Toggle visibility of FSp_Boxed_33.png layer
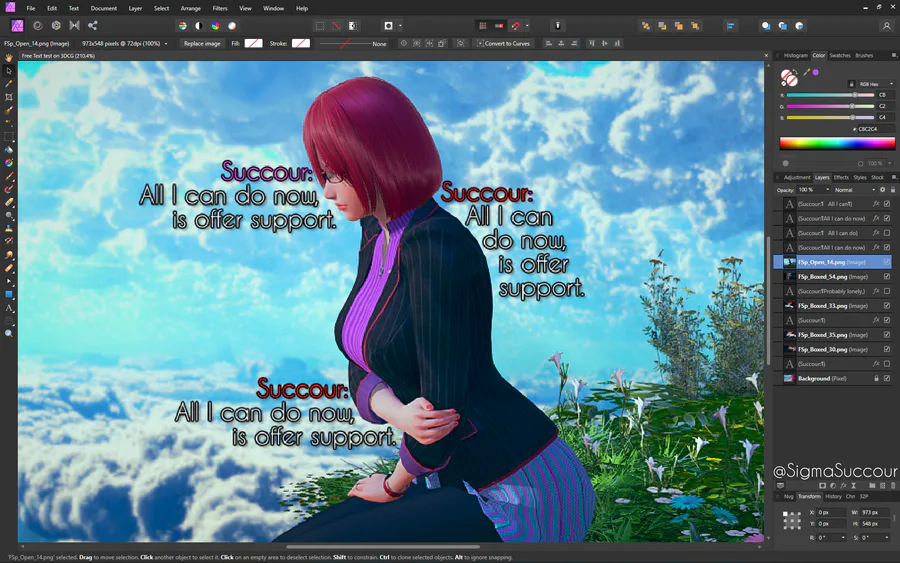Image resolution: width=900 pixels, height=563 pixels. coord(887,306)
